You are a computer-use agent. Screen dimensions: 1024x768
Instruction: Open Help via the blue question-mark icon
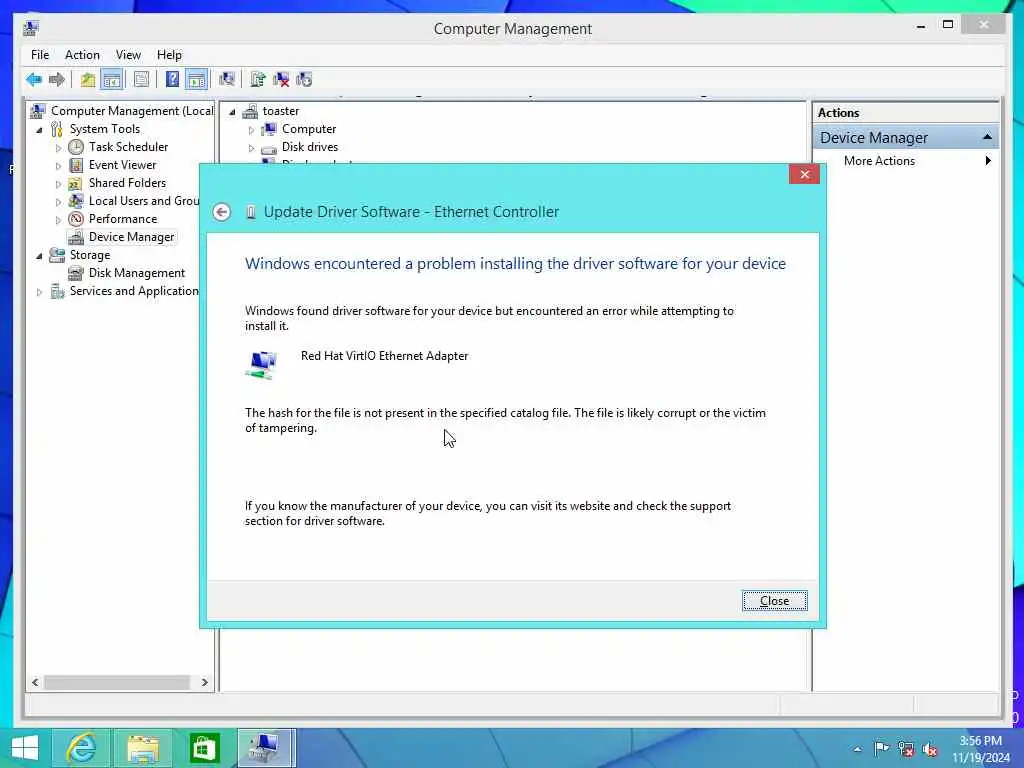tap(172, 80)
